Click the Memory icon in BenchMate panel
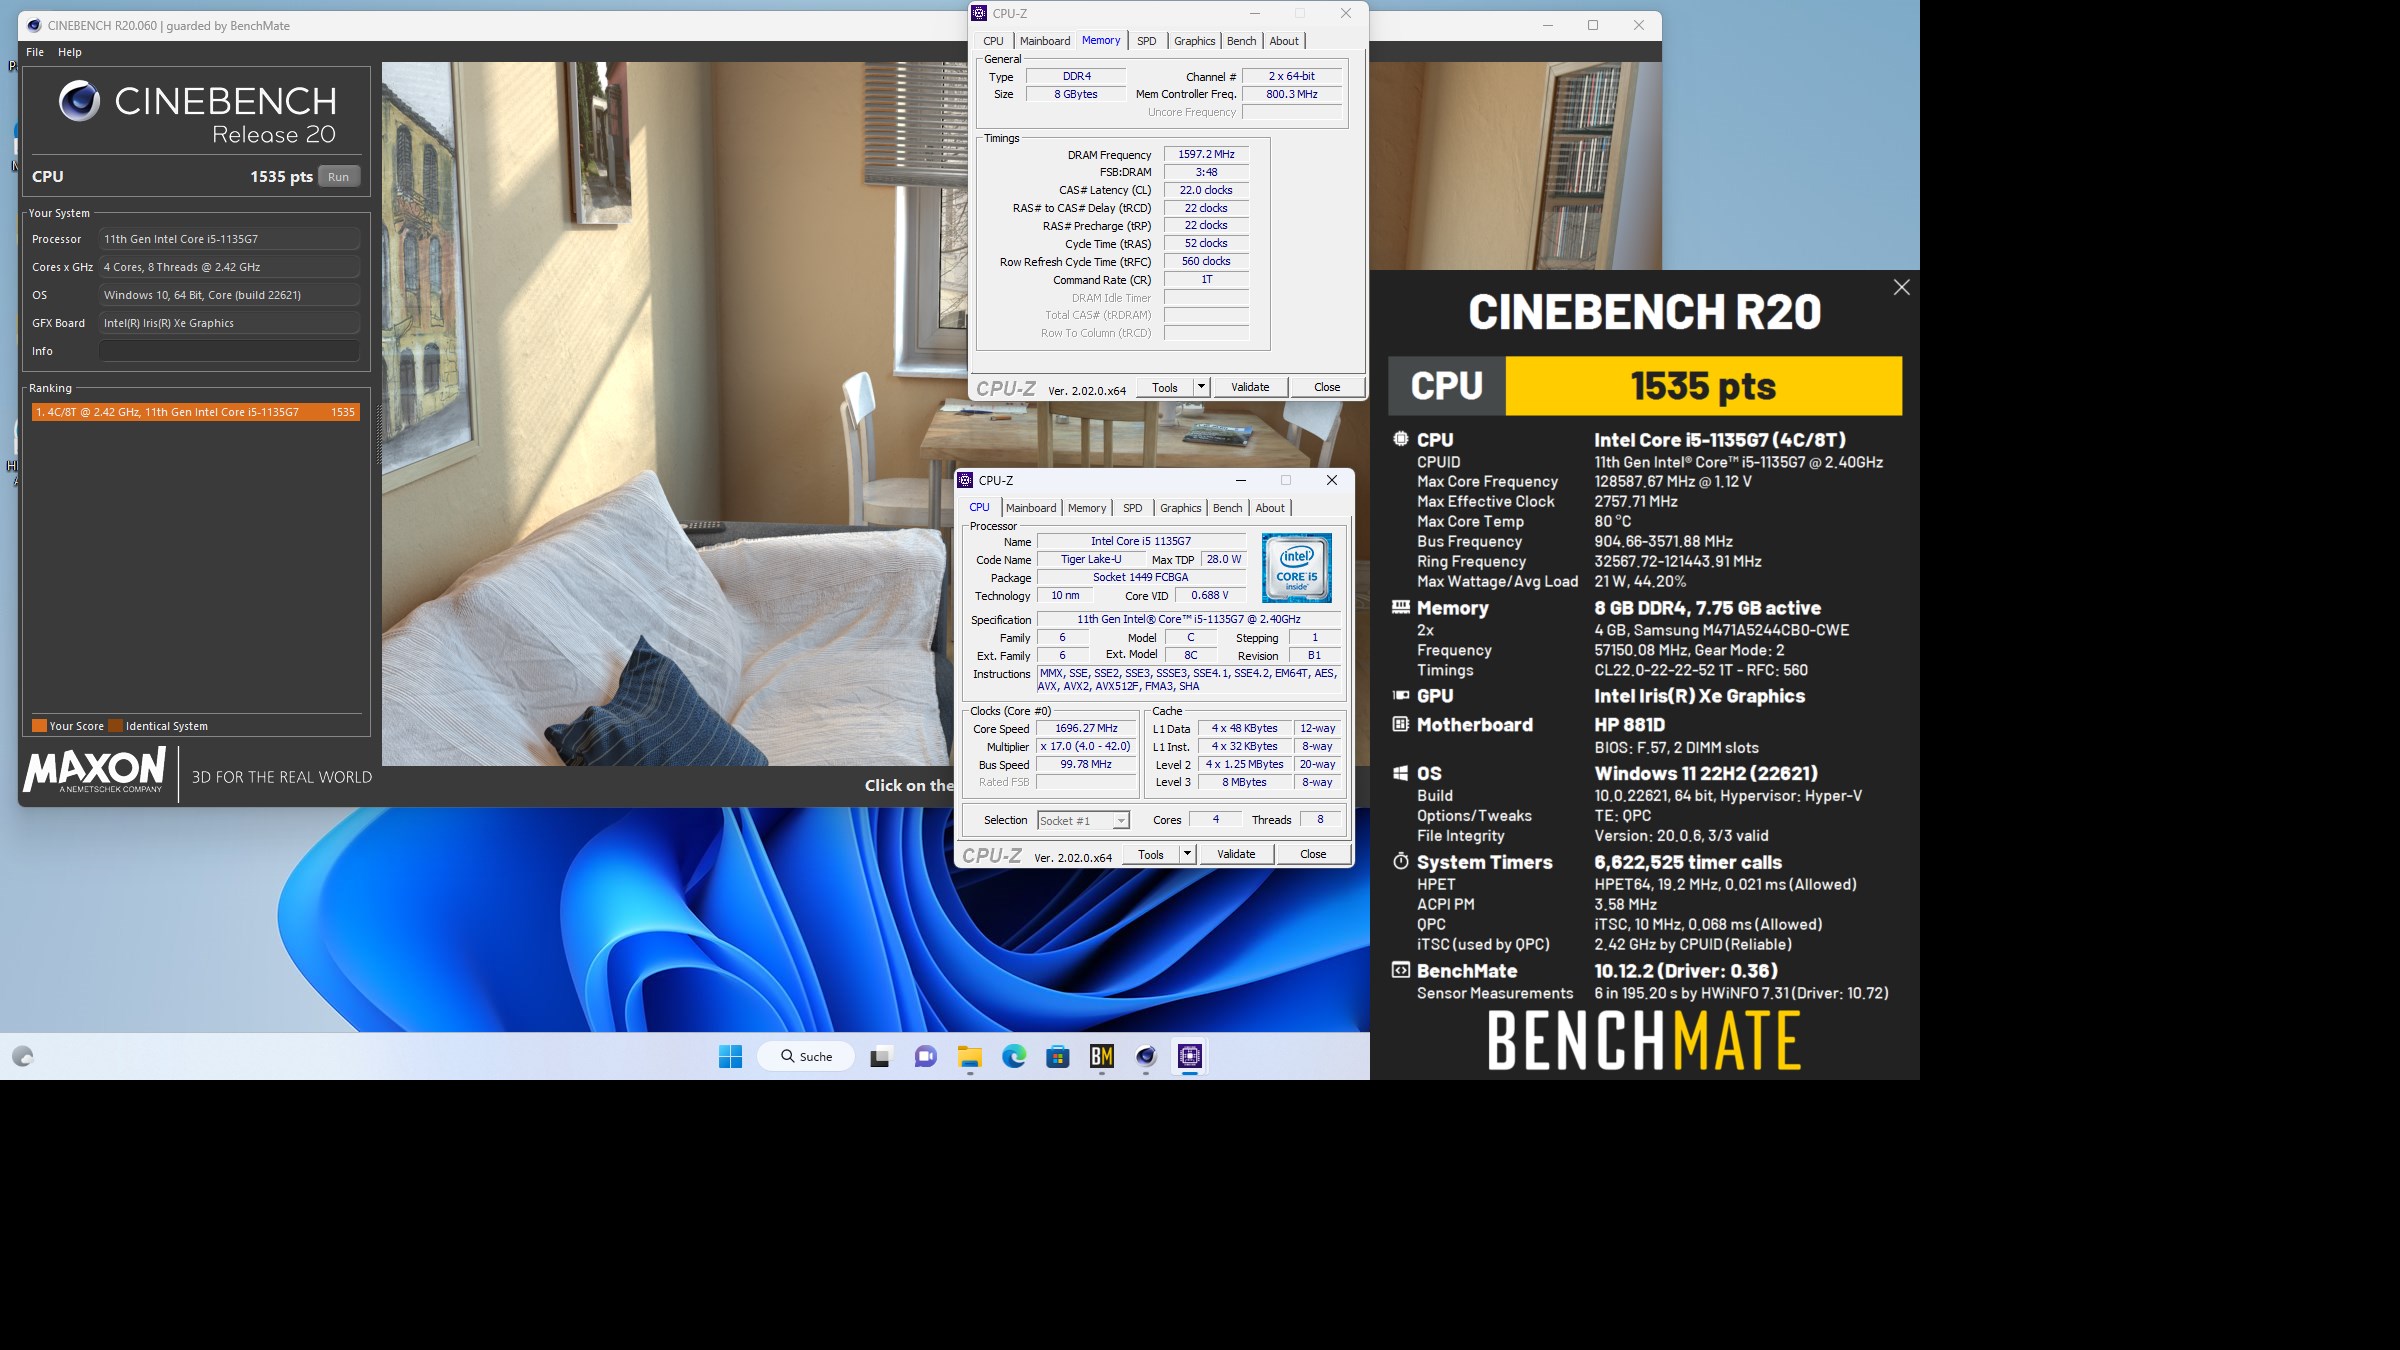The height and width of the screenshot is (1350, 2400). pos(1401,607)
